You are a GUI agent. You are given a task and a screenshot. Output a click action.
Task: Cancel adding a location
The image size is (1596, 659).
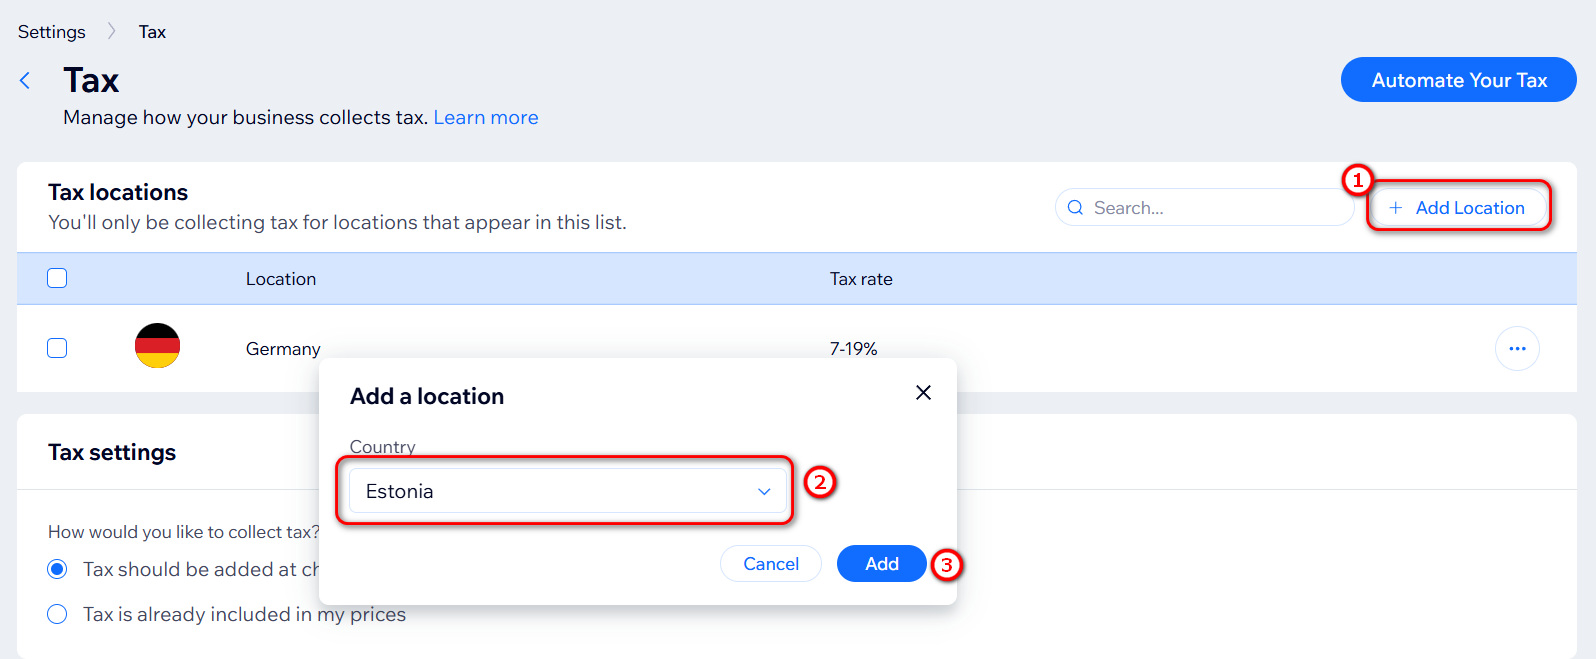coord(771,564)
